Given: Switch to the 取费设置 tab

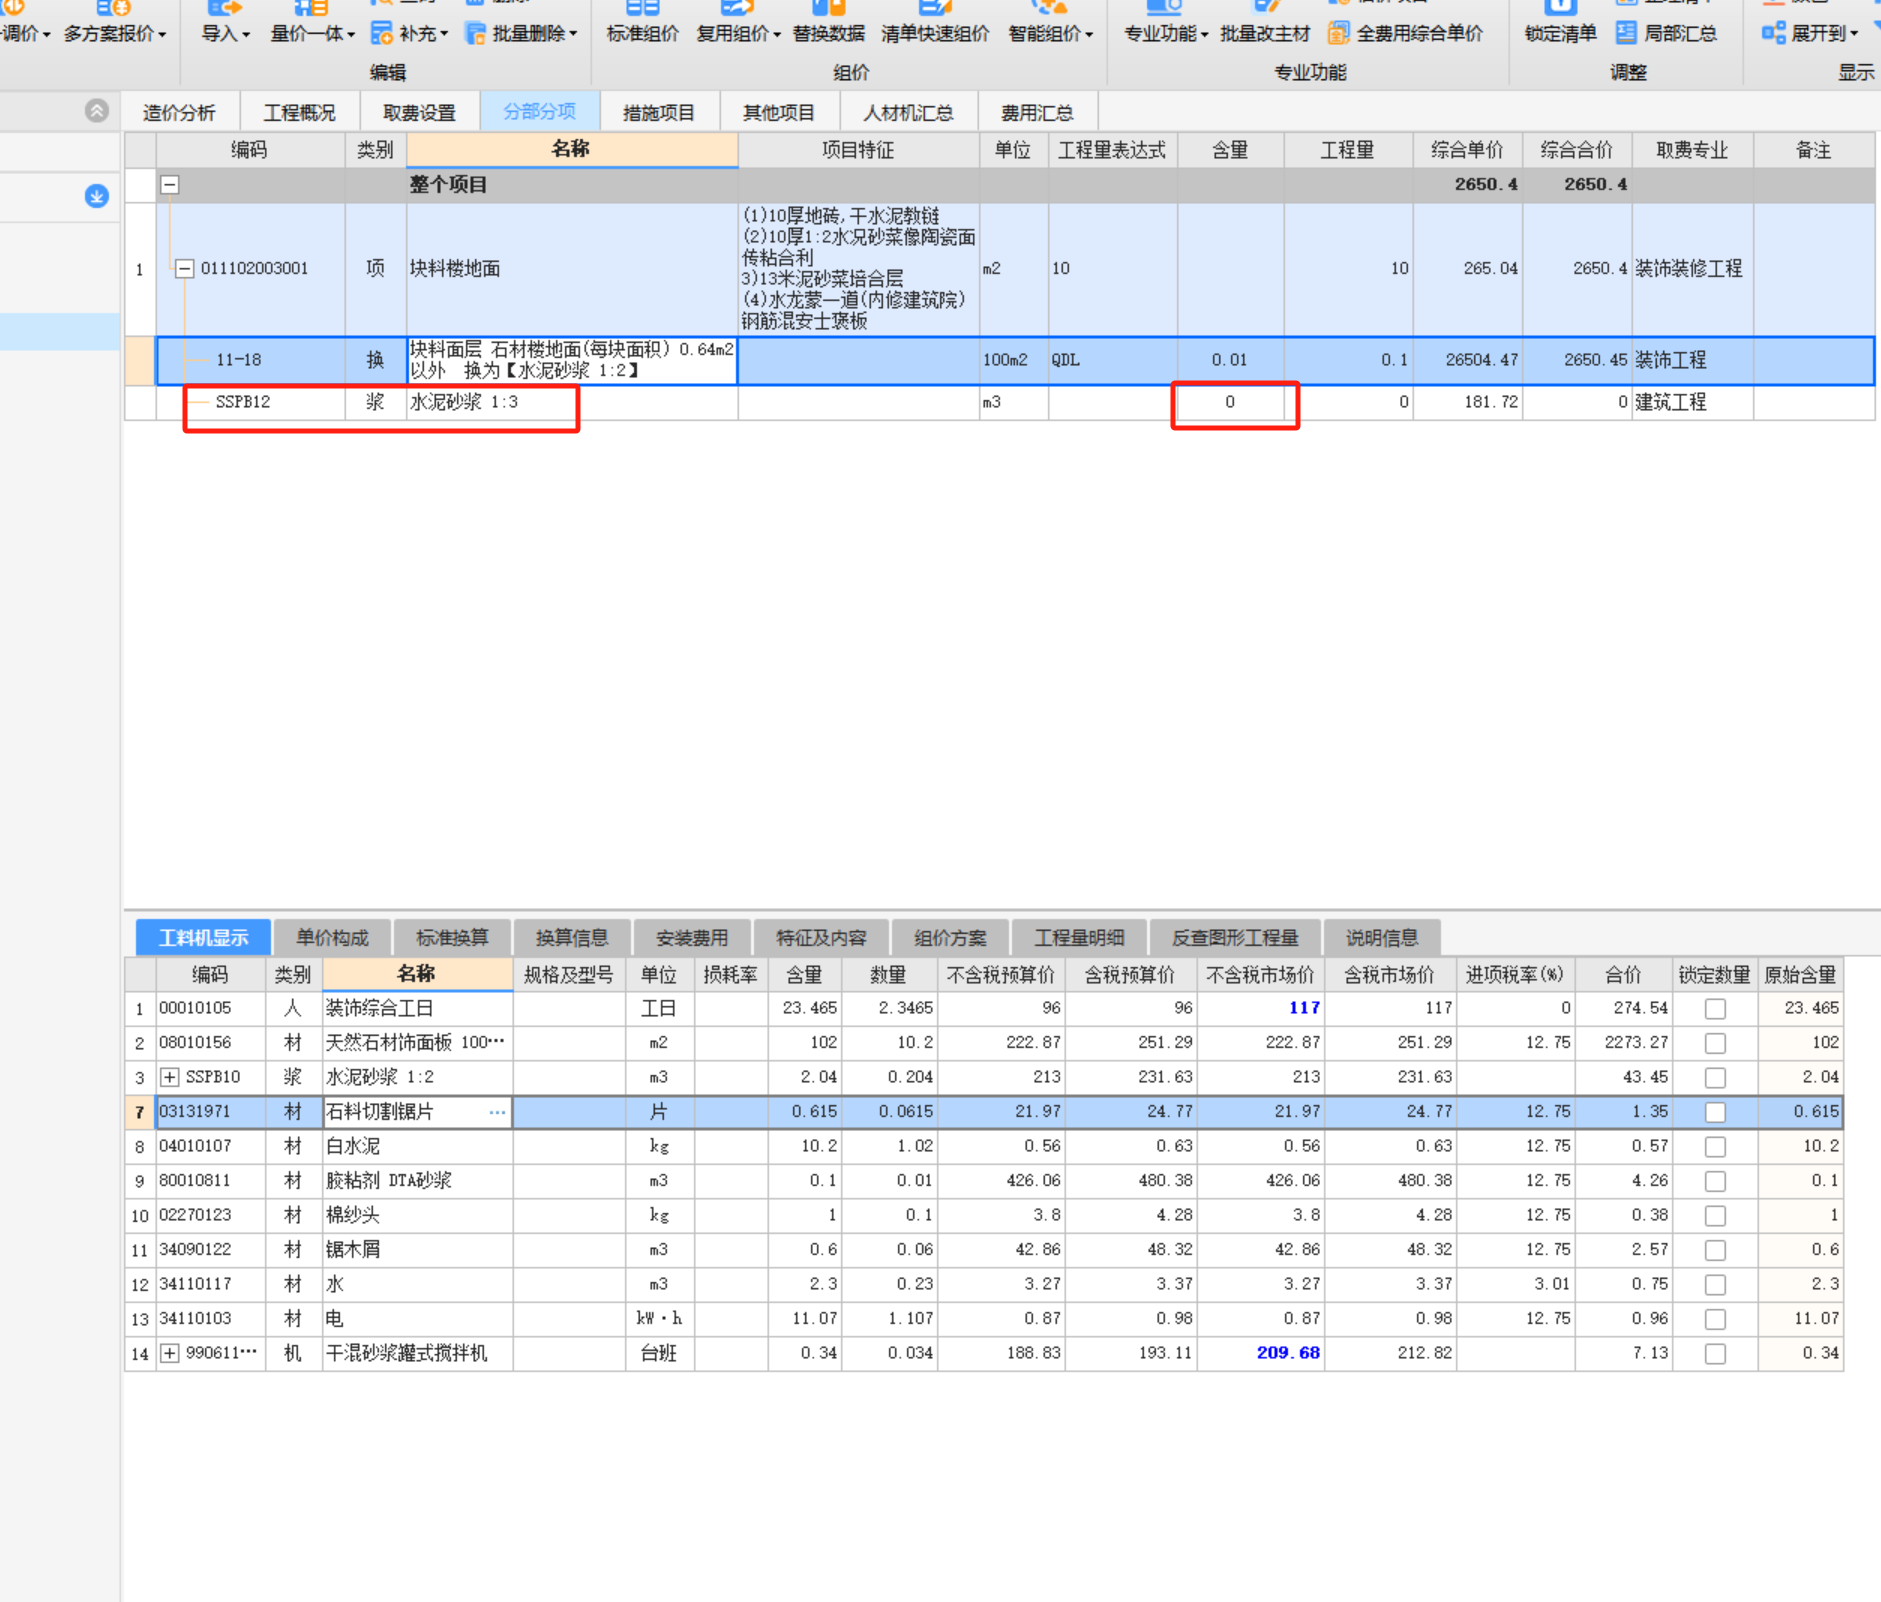Looking at the screenshot, I should 419,112.
